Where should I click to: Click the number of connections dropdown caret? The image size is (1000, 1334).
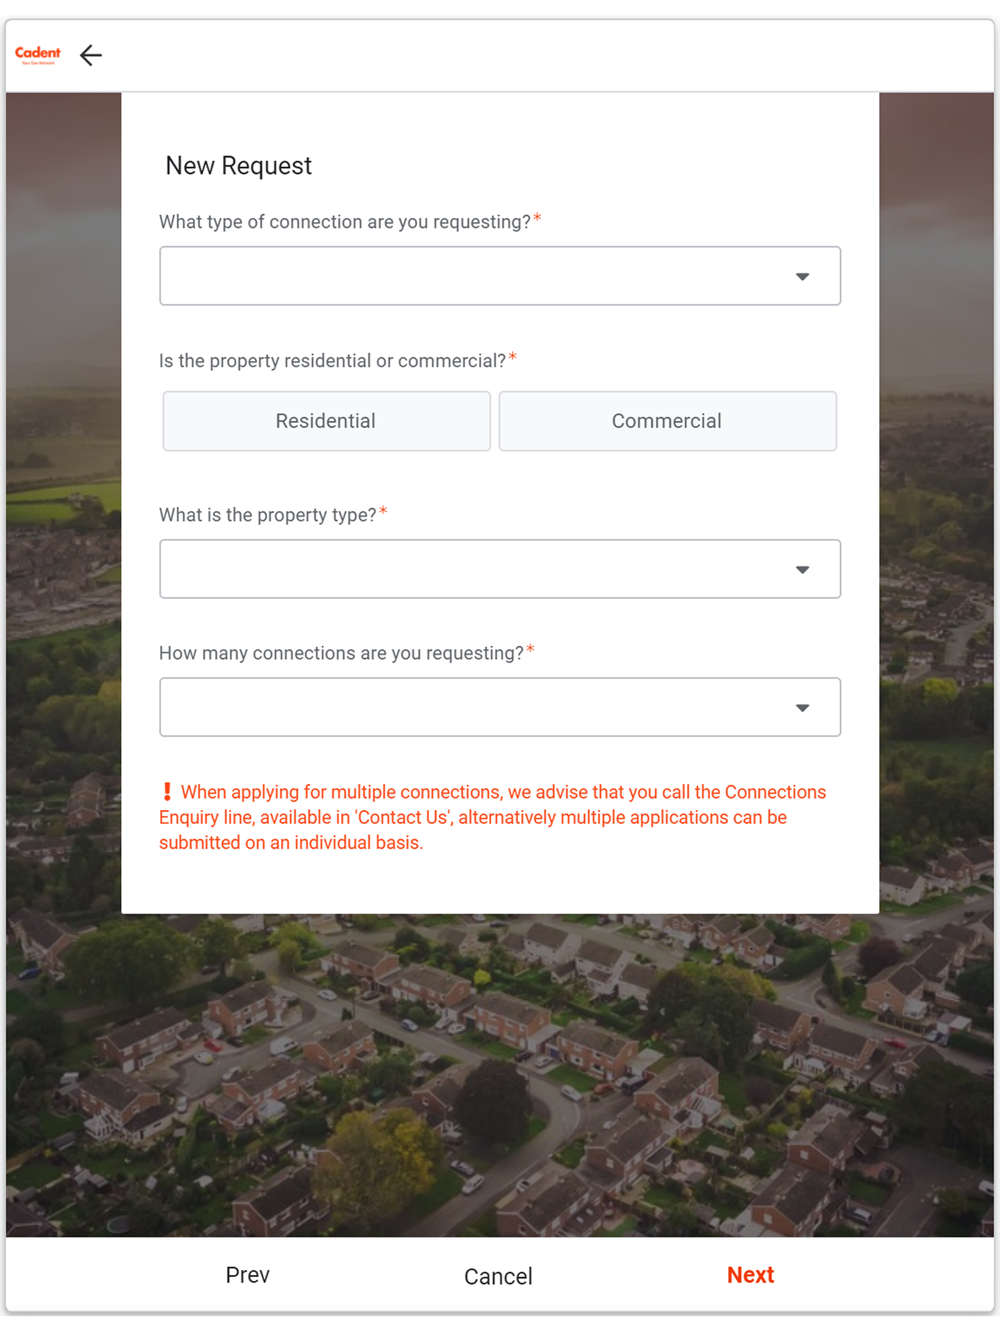[802, 708]
